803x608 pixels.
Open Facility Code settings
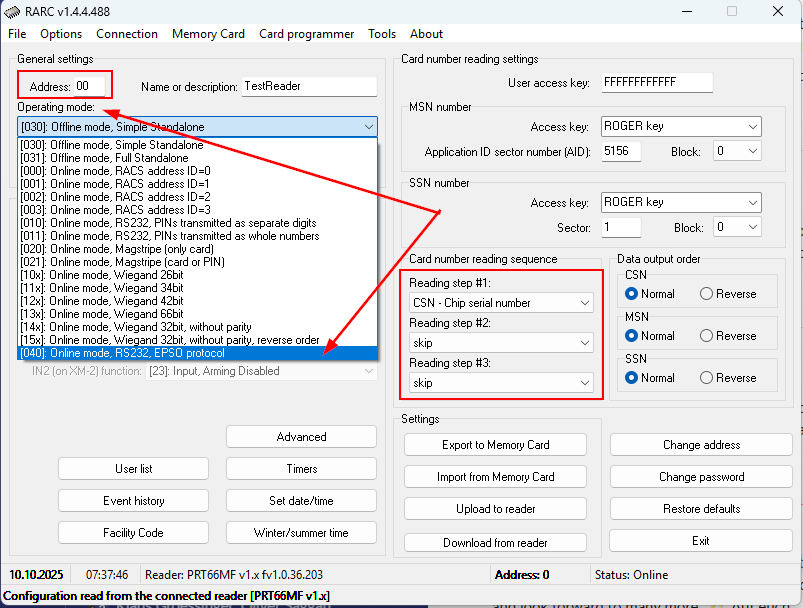tap(133, 533)
